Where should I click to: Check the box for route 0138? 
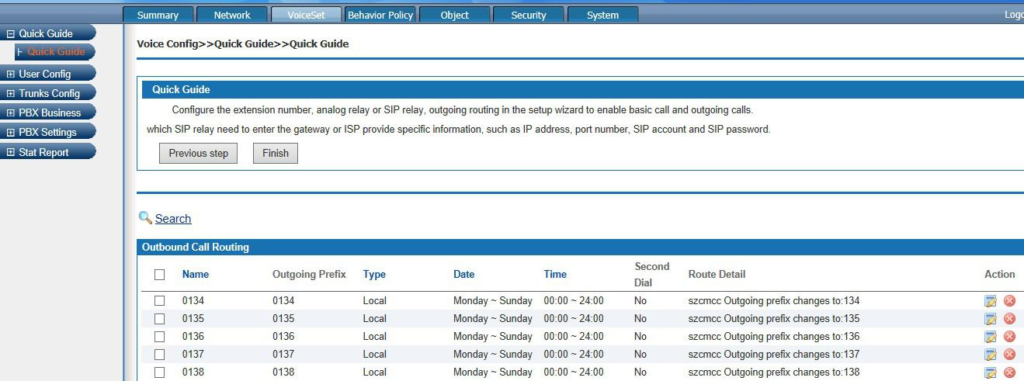(x=159, y=373)
